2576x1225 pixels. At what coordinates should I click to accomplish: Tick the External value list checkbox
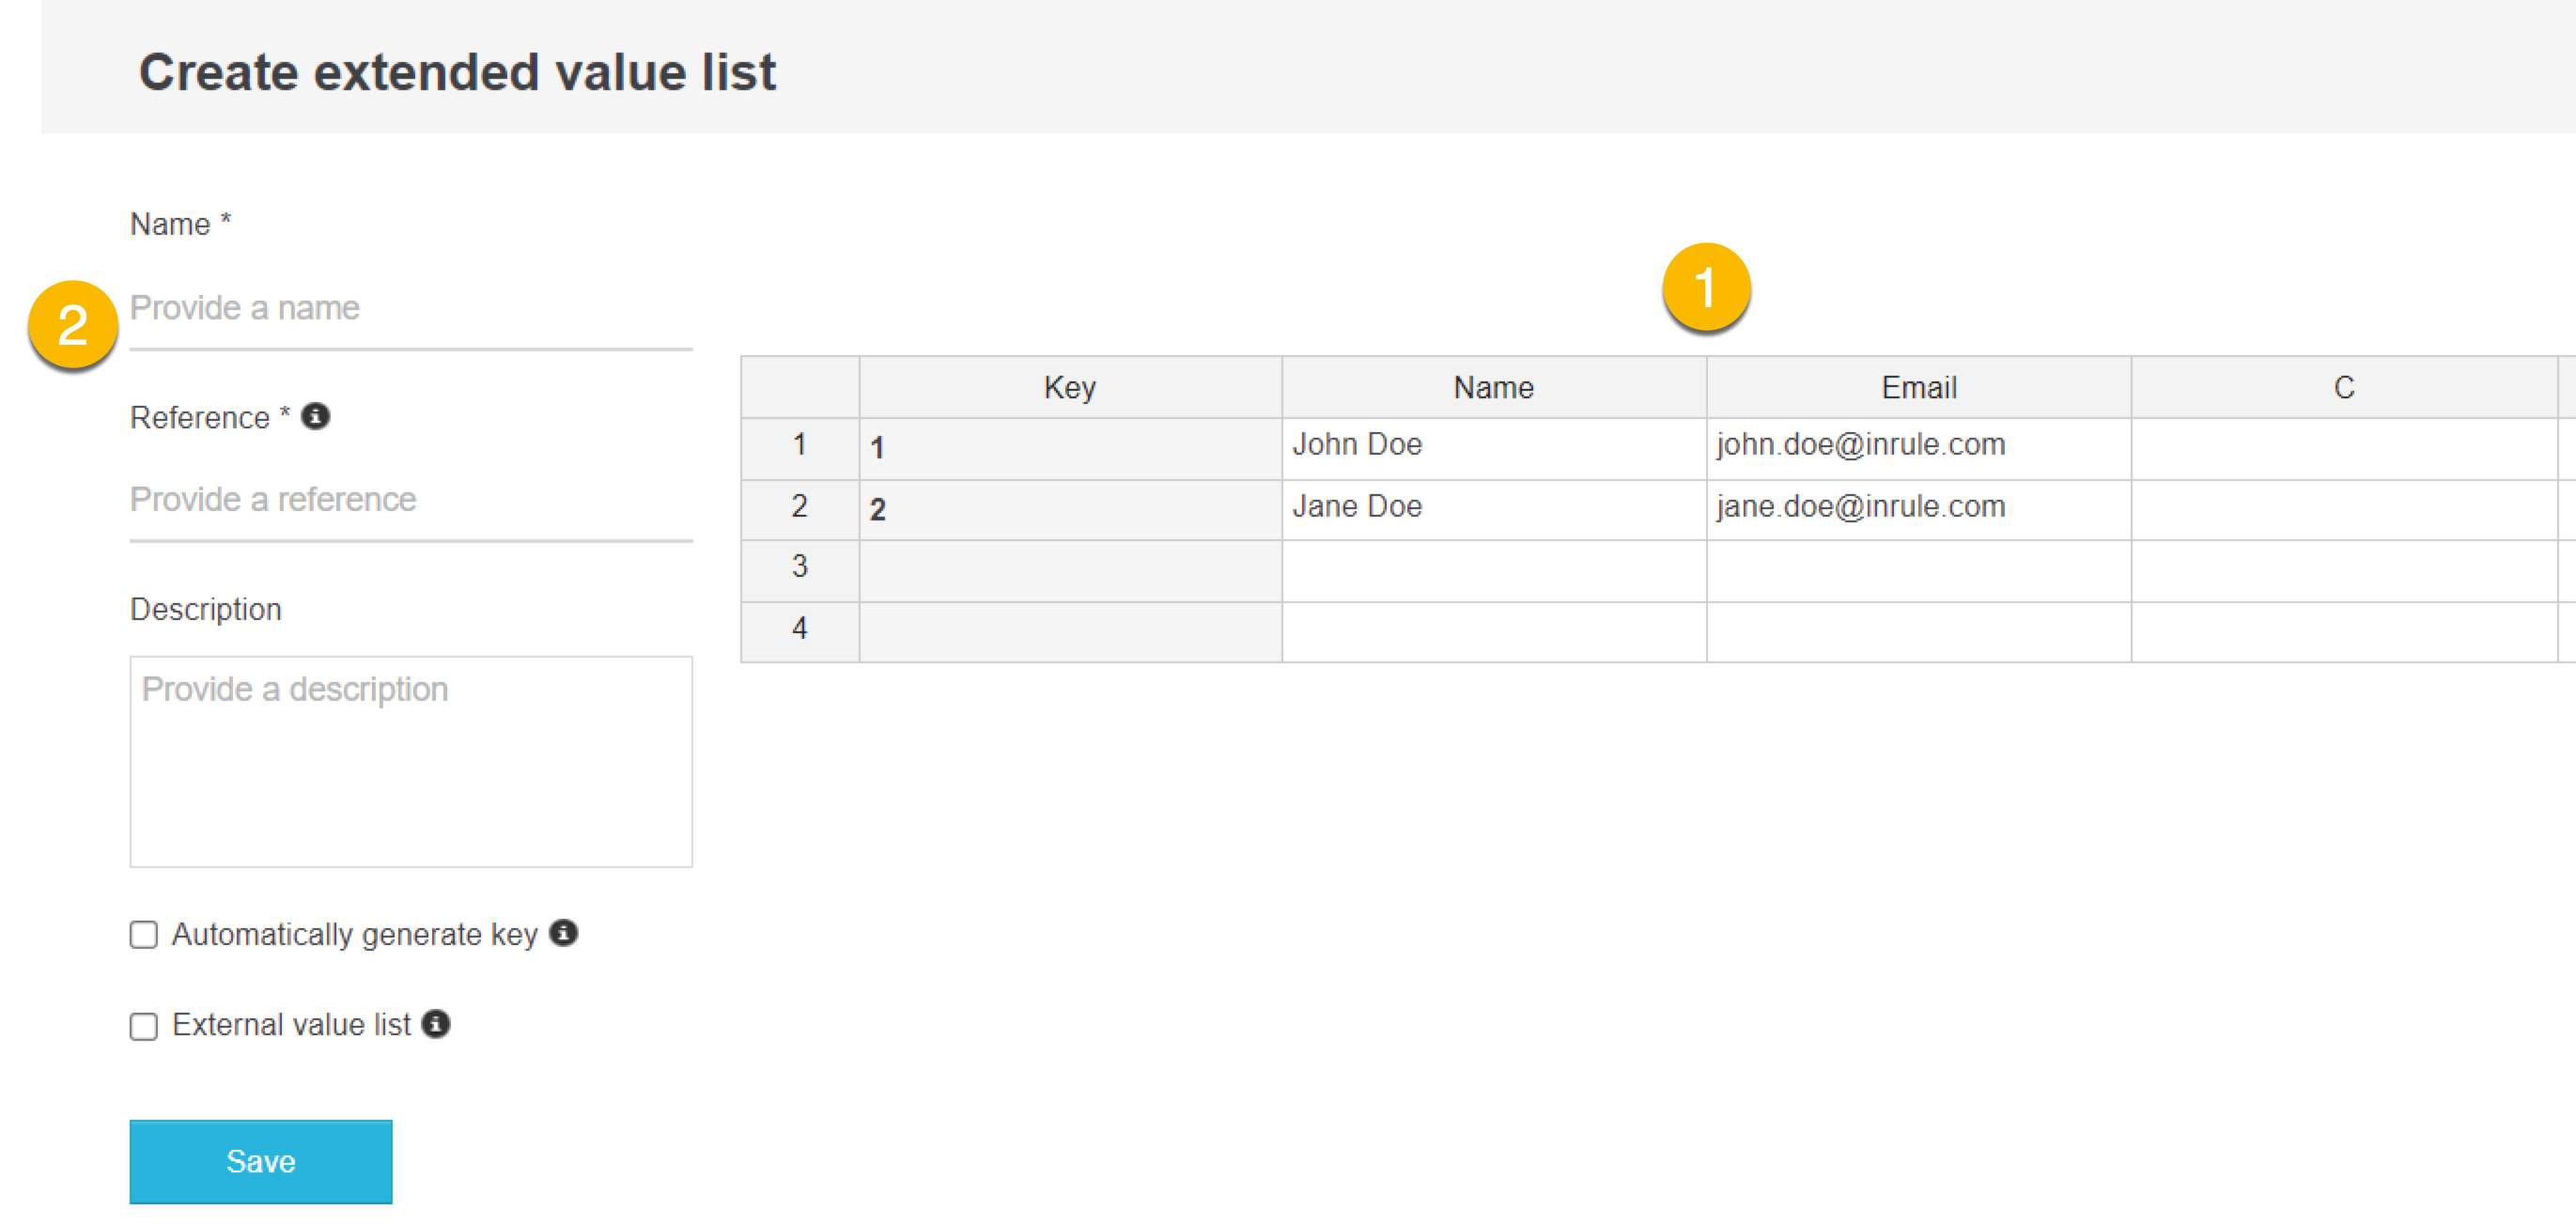144,1027
